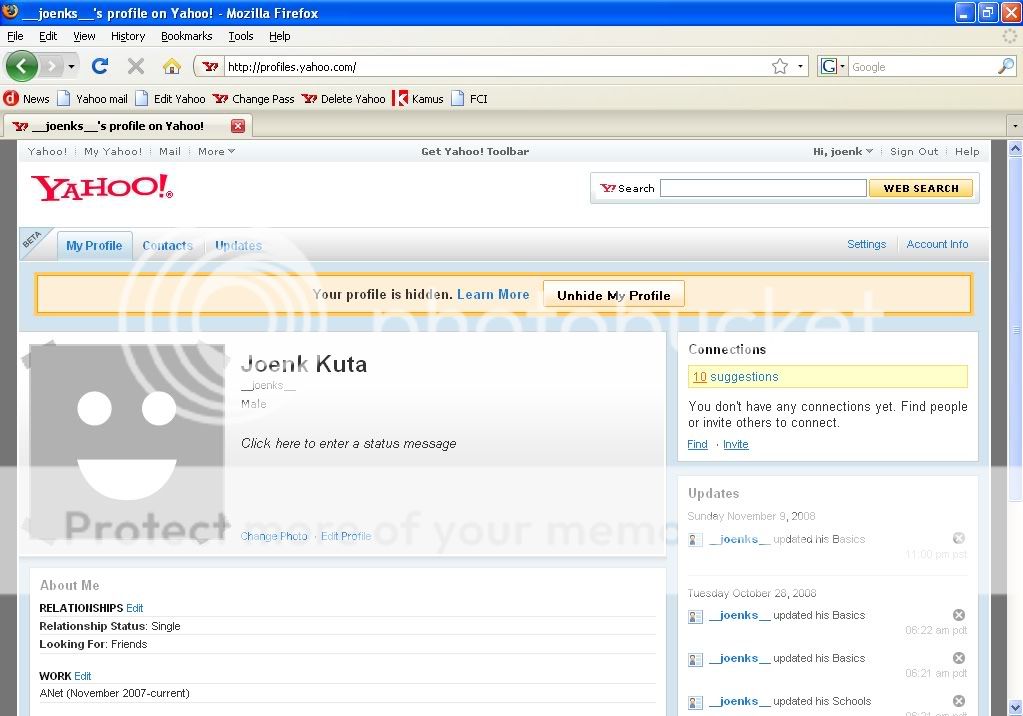
Task: Remove the Schools update entry
Action: [x=958, y=701]
